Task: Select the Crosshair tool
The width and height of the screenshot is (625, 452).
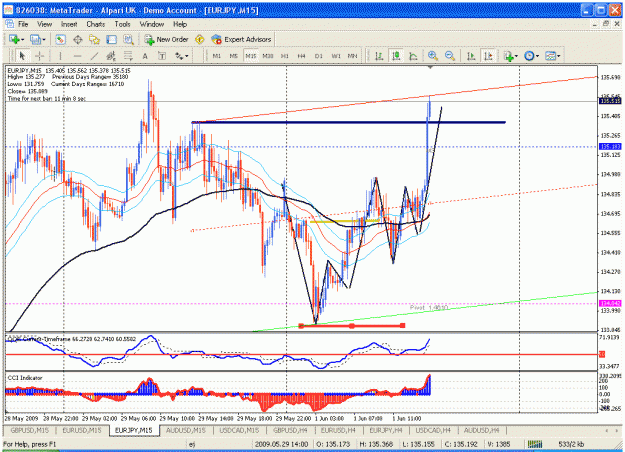Action: pos(39,56)
